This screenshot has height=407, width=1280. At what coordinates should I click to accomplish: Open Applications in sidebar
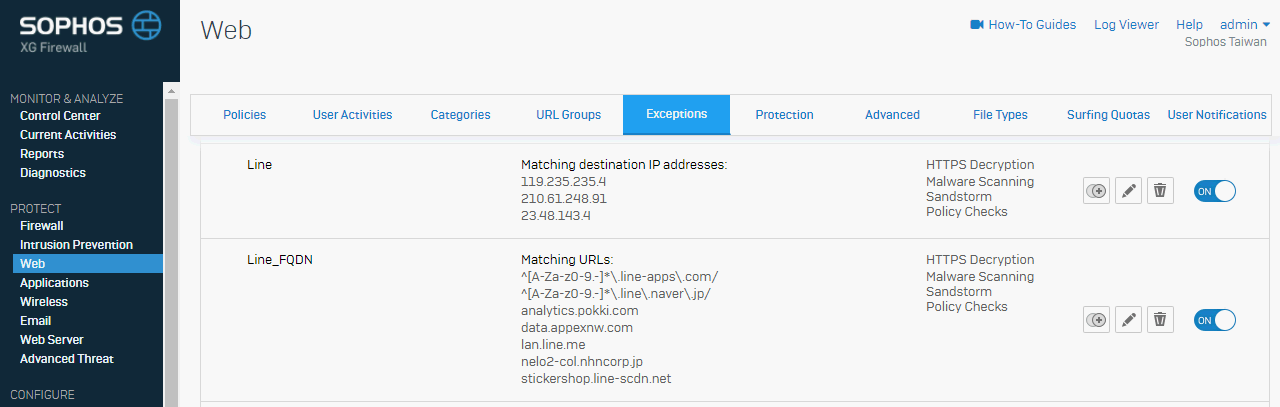(54, 283)
